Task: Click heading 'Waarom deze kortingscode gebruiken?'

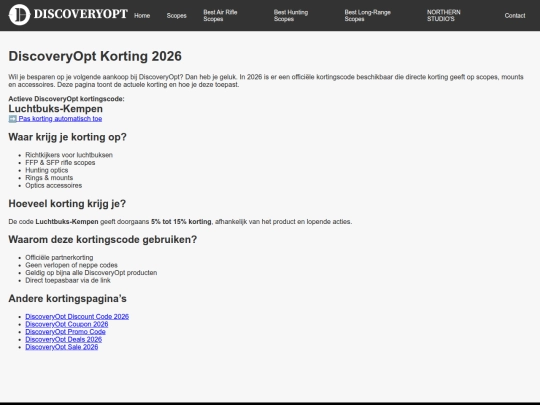Action: point(103,240)
